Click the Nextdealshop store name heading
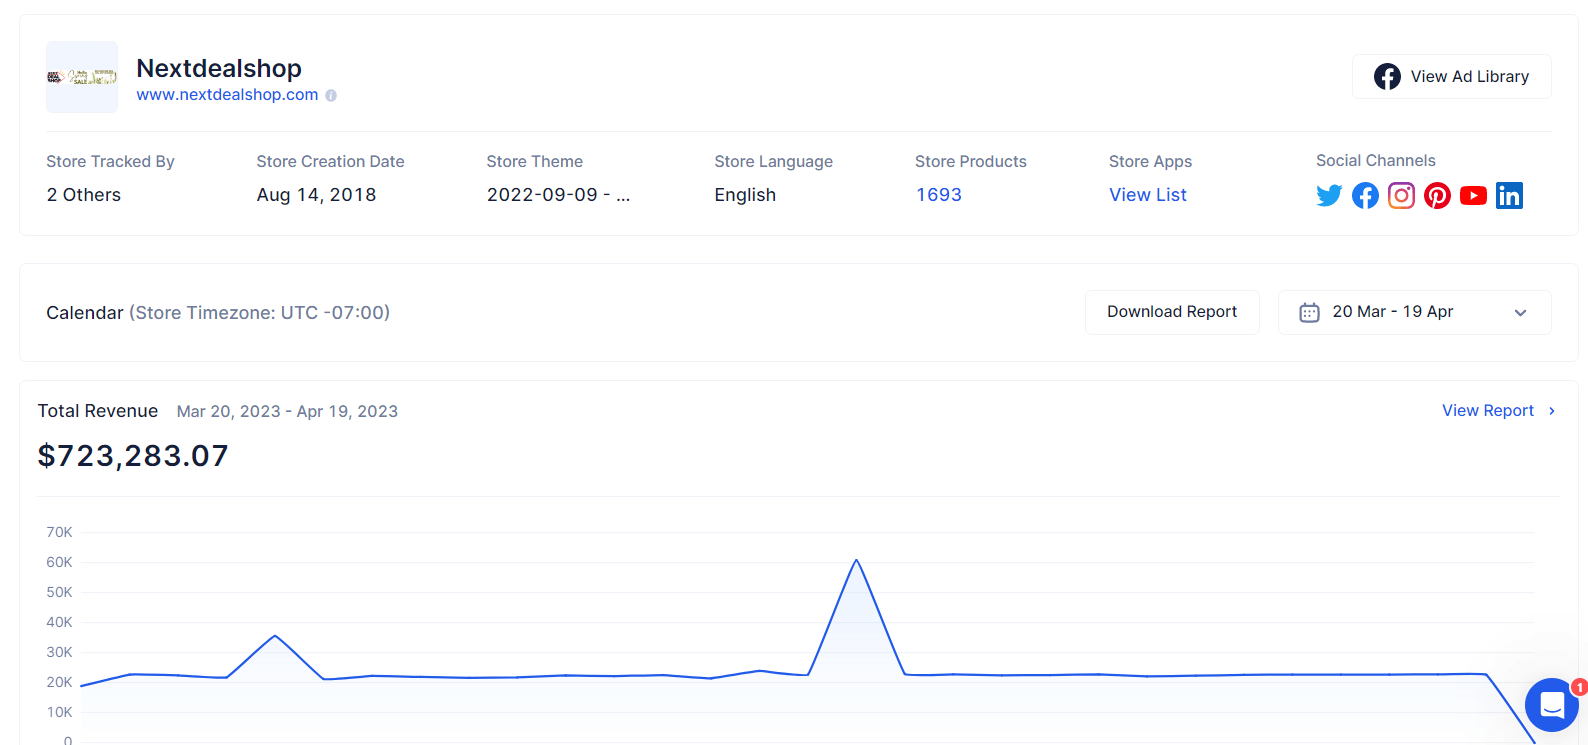 point(219,68)
